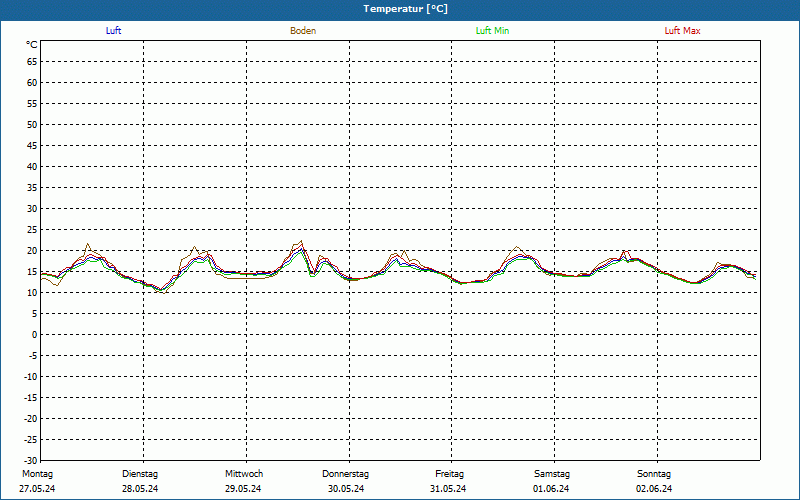Click the -15 y-axis value
Viewport: 800px width, 500px height.
pos(31,398)
